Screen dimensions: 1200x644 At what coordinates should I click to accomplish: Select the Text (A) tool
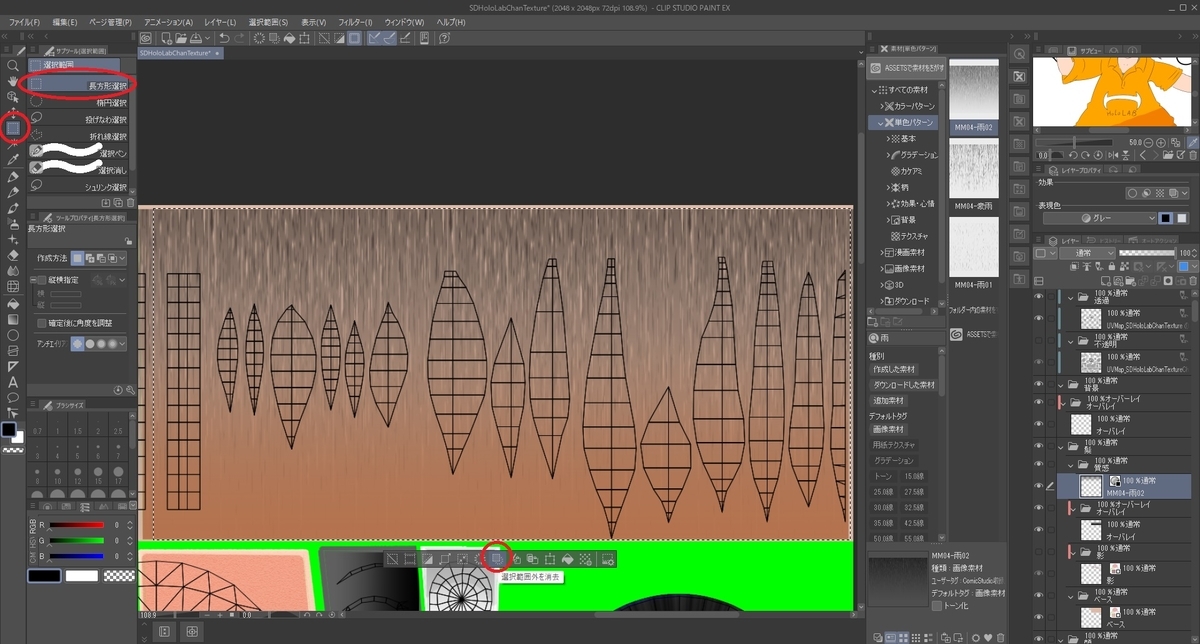pyautogui.click(x=13, y=382)
